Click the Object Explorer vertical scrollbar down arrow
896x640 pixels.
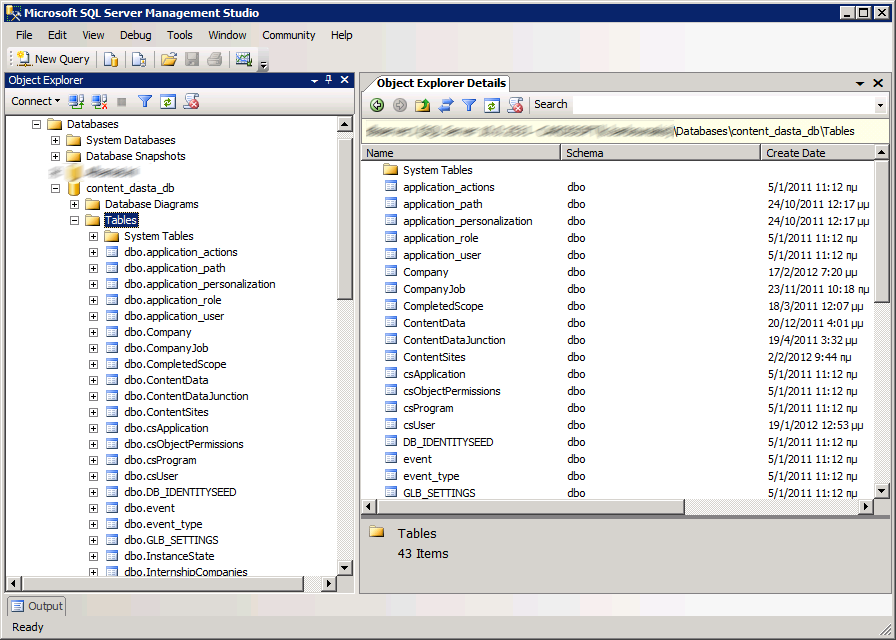click(345, 568)
